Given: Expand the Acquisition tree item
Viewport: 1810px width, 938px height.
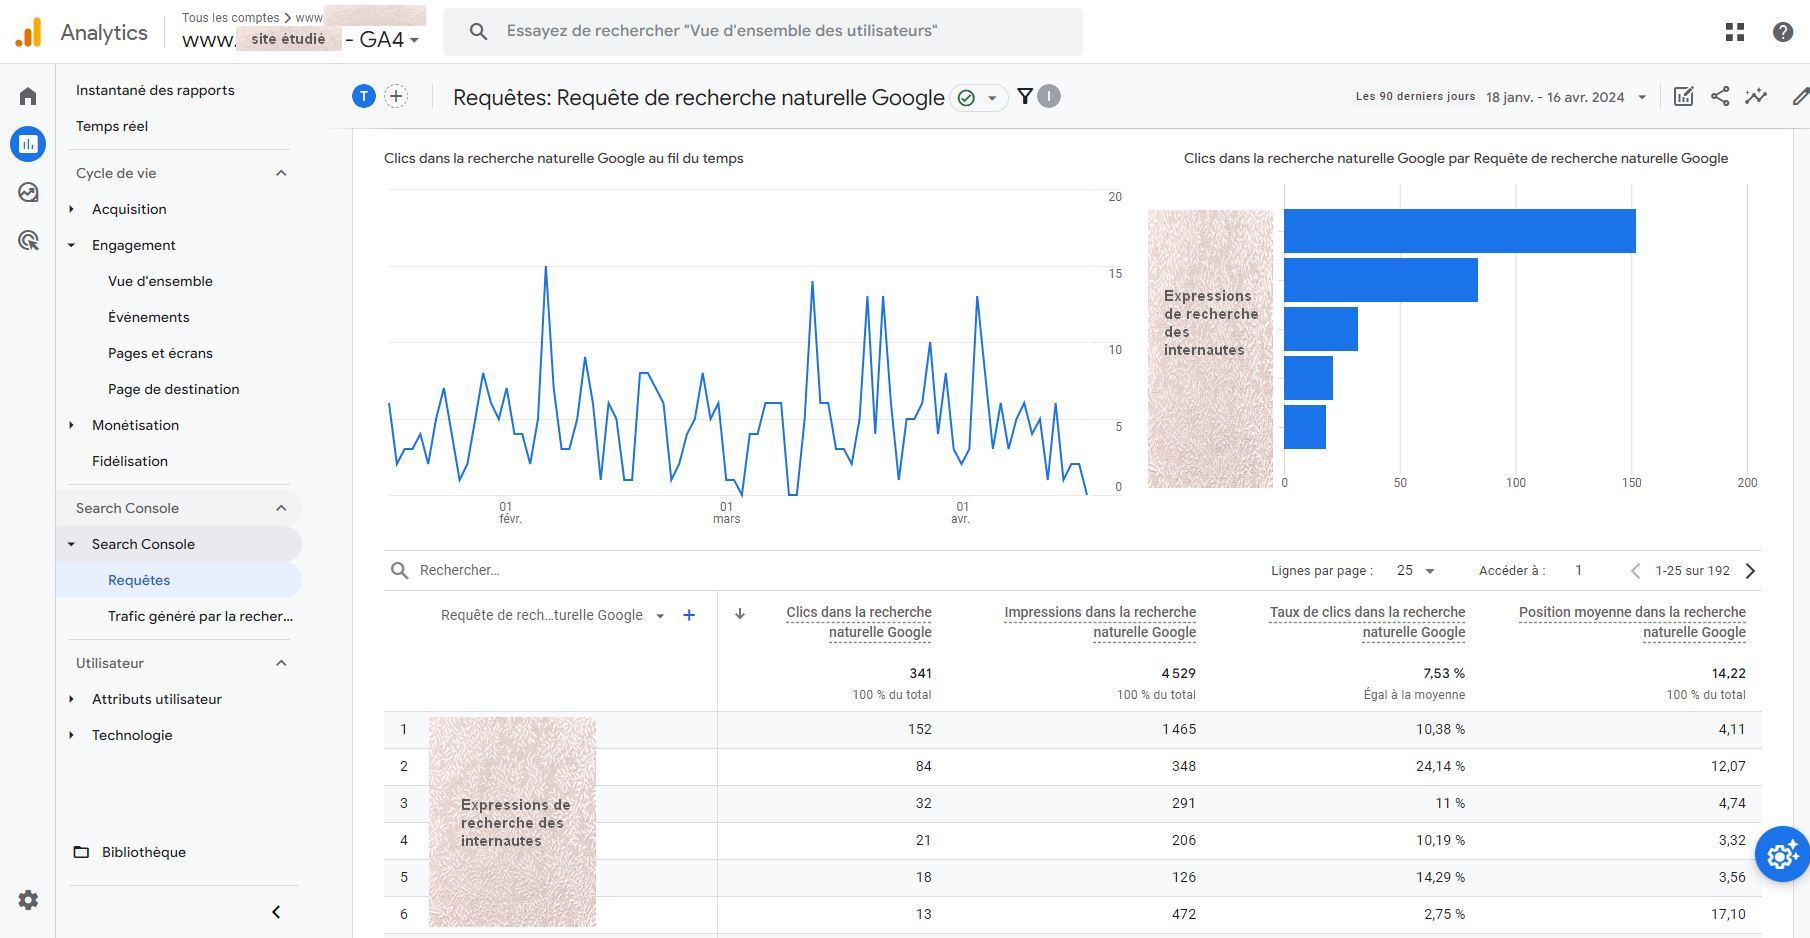Looking at the screenshot, I should (x=72, y=209).
